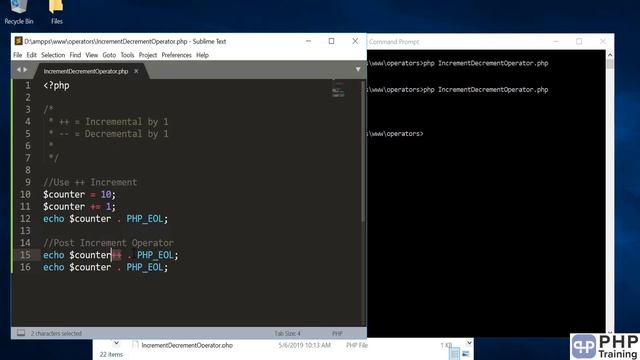Switch explorer to details view icon
Image resolution: width=640 pixels, height=360 pixels.
coord(454,354)
